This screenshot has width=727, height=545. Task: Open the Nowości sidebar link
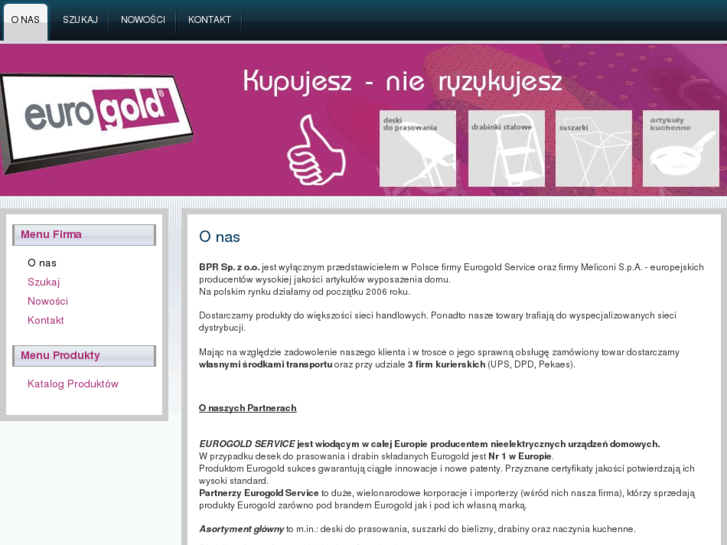pyautogui.click(x=48, y=301)
